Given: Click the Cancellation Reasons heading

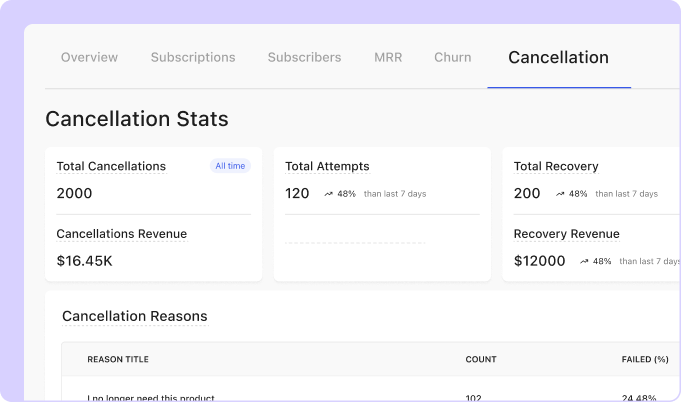Looking at the screenshot, I should 135,316.
